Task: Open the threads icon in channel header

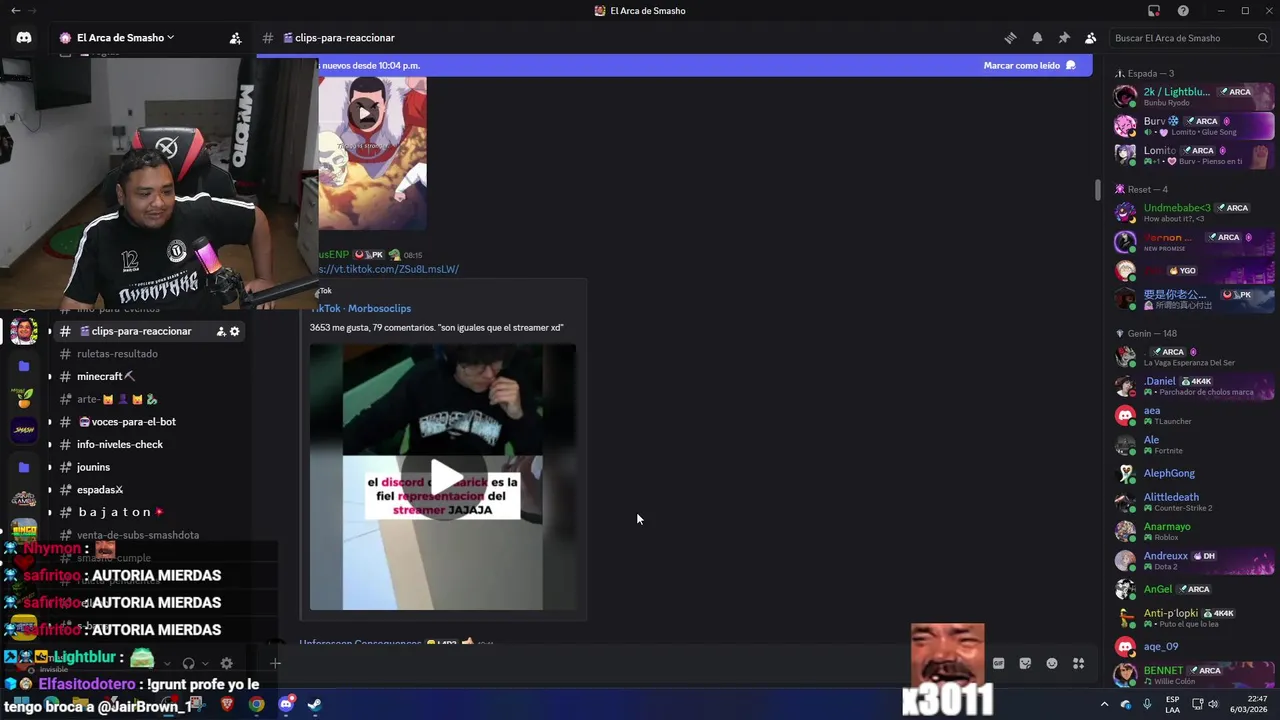Action: [1010, 38]
